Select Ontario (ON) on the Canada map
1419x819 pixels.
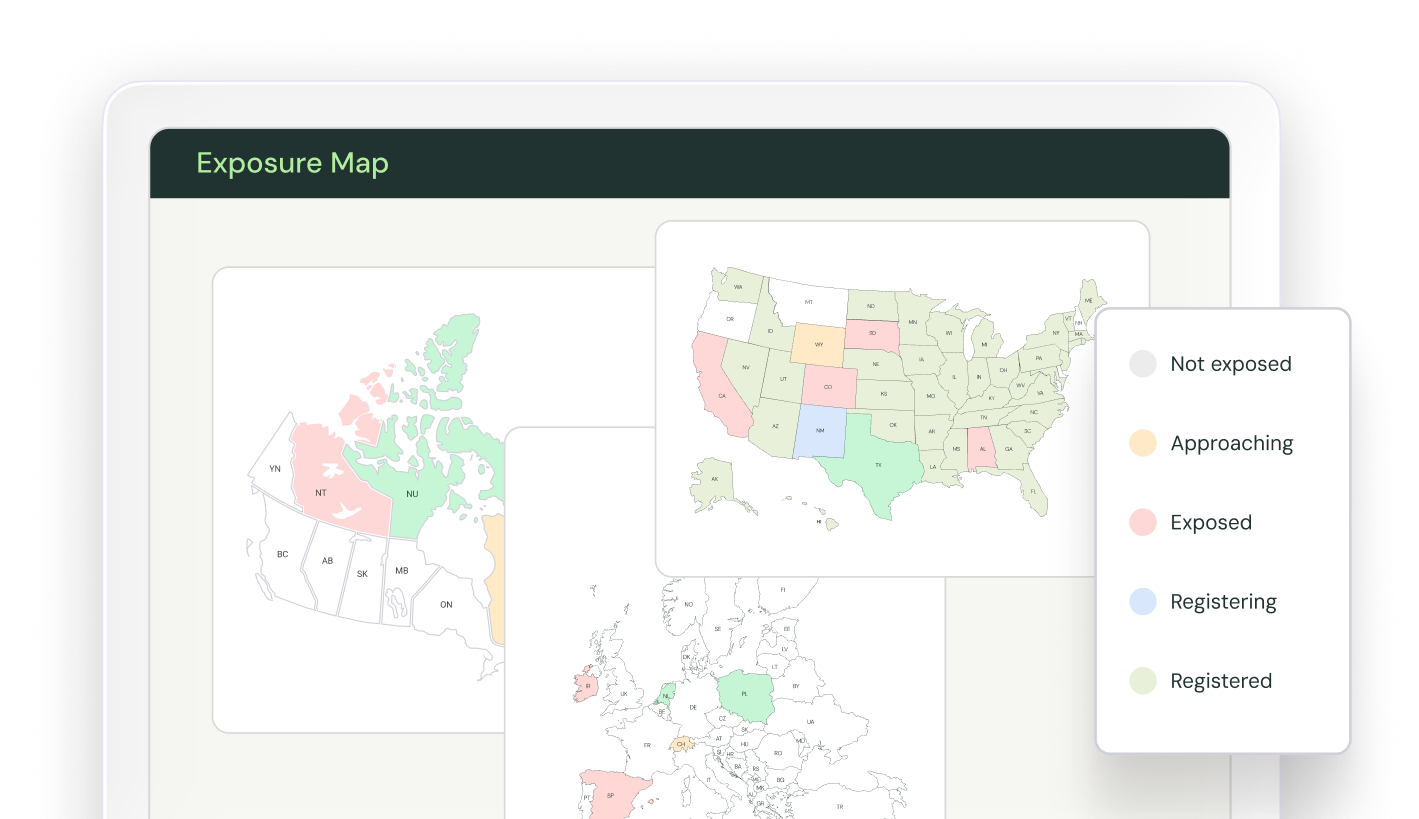(446, 604)
